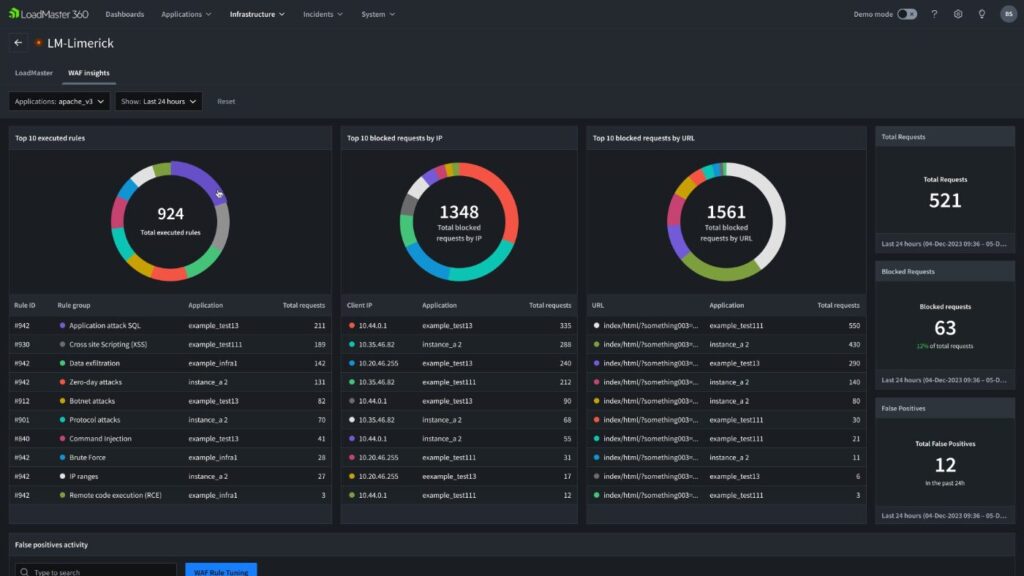Click the LoadMaster 360 logo
Image resolution: width=1024 pixels, height=576 pixels.
(x=48, y=14)
